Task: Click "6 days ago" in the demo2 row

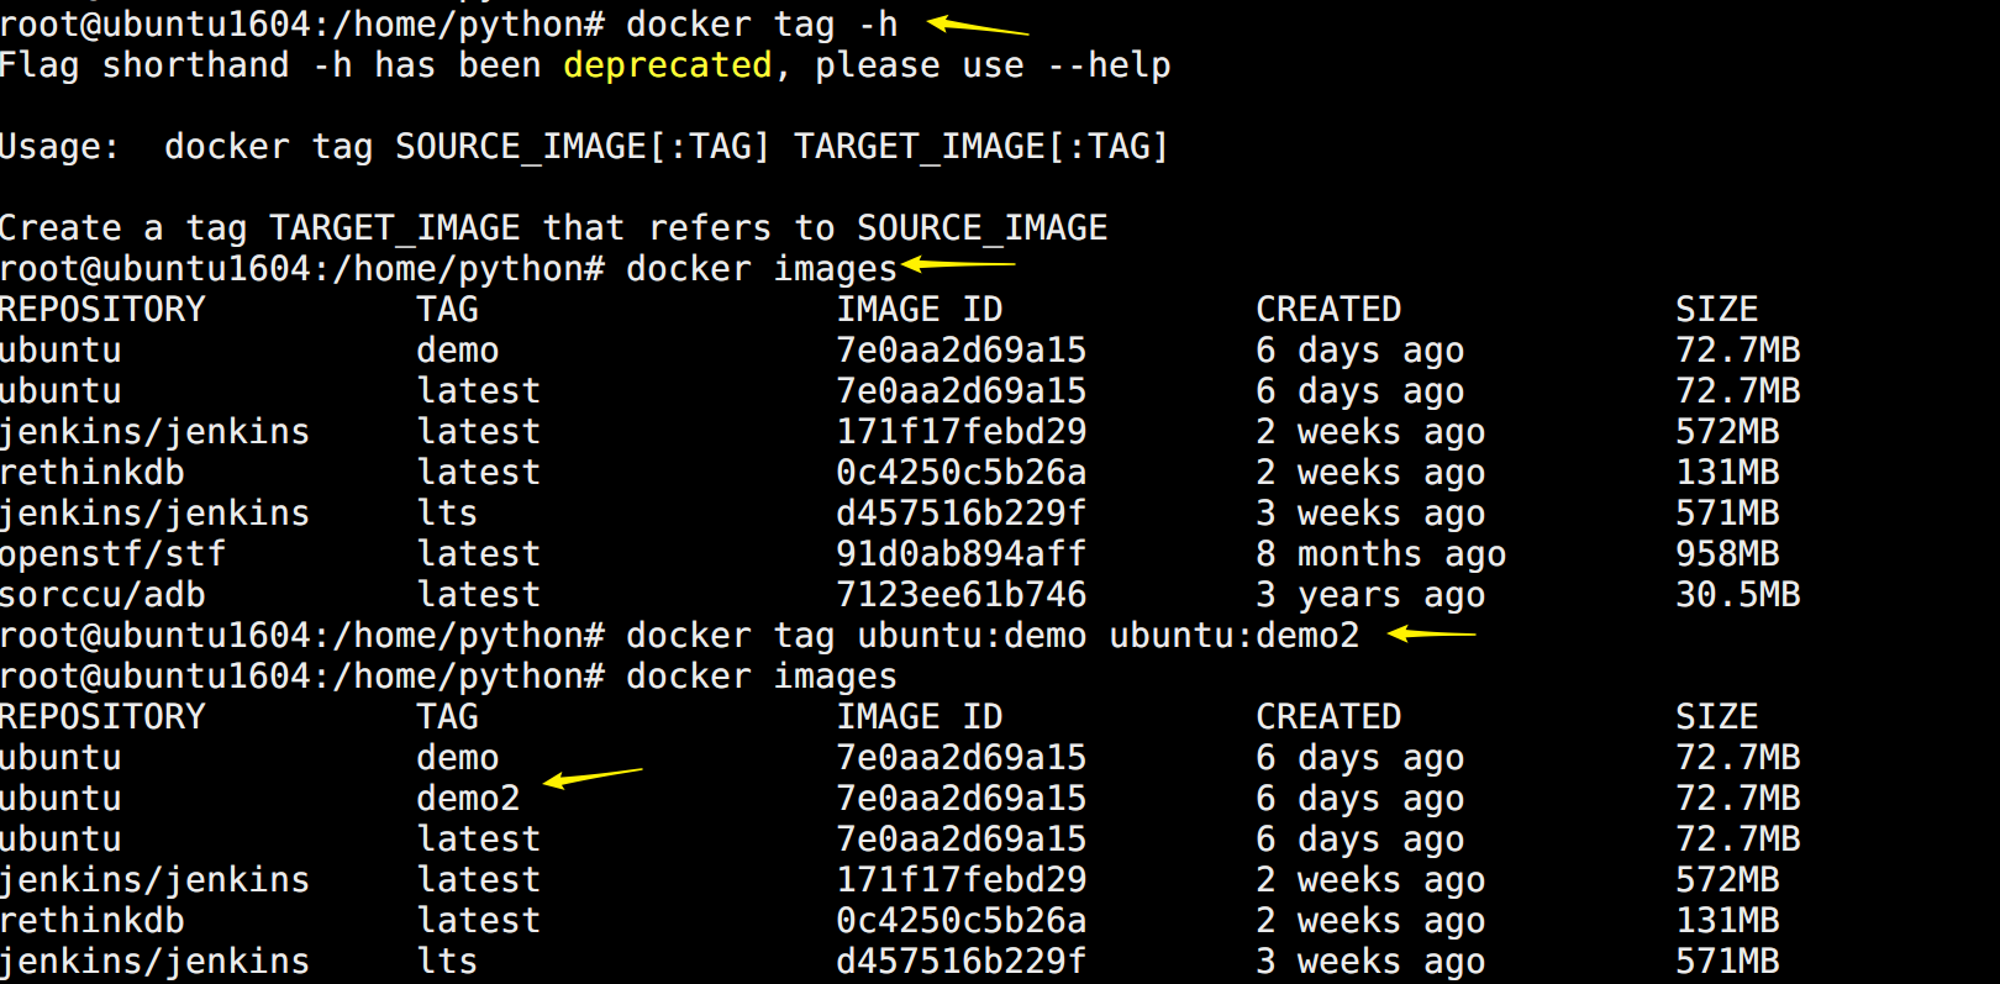Action: point(1360,799)
